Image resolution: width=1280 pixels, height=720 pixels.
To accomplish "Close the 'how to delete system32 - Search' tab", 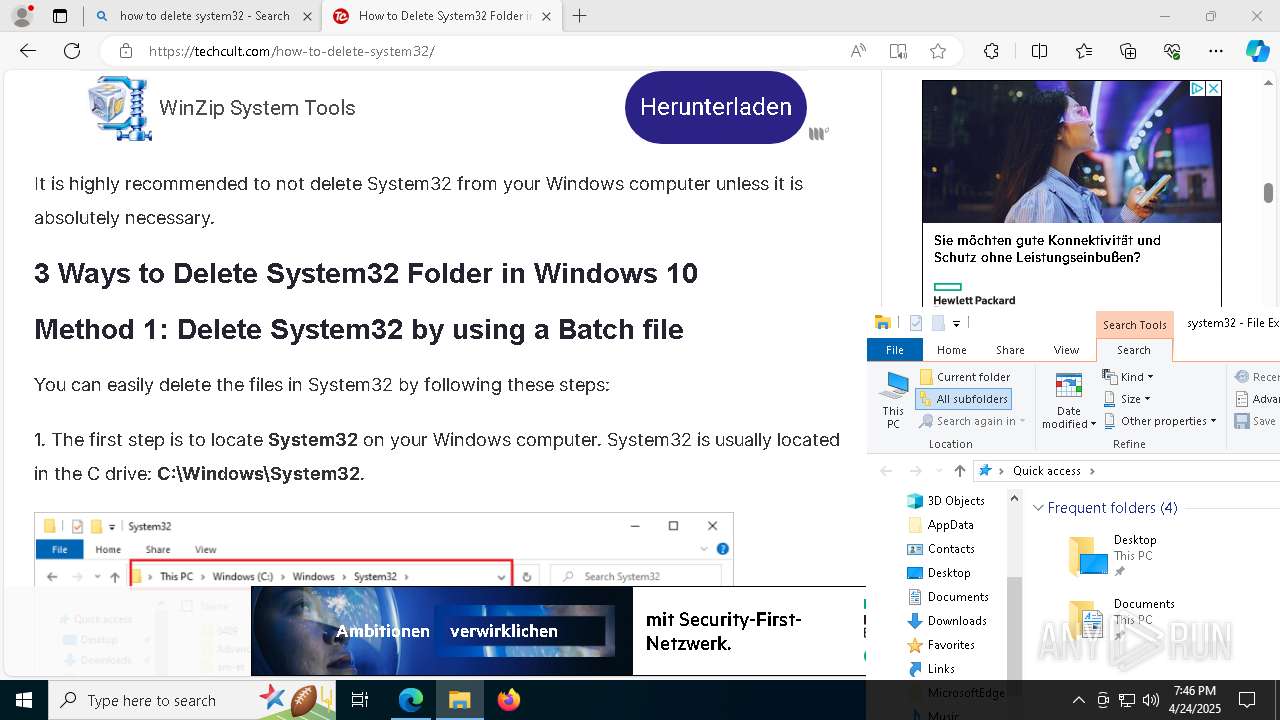I will [x=307, y=16].
